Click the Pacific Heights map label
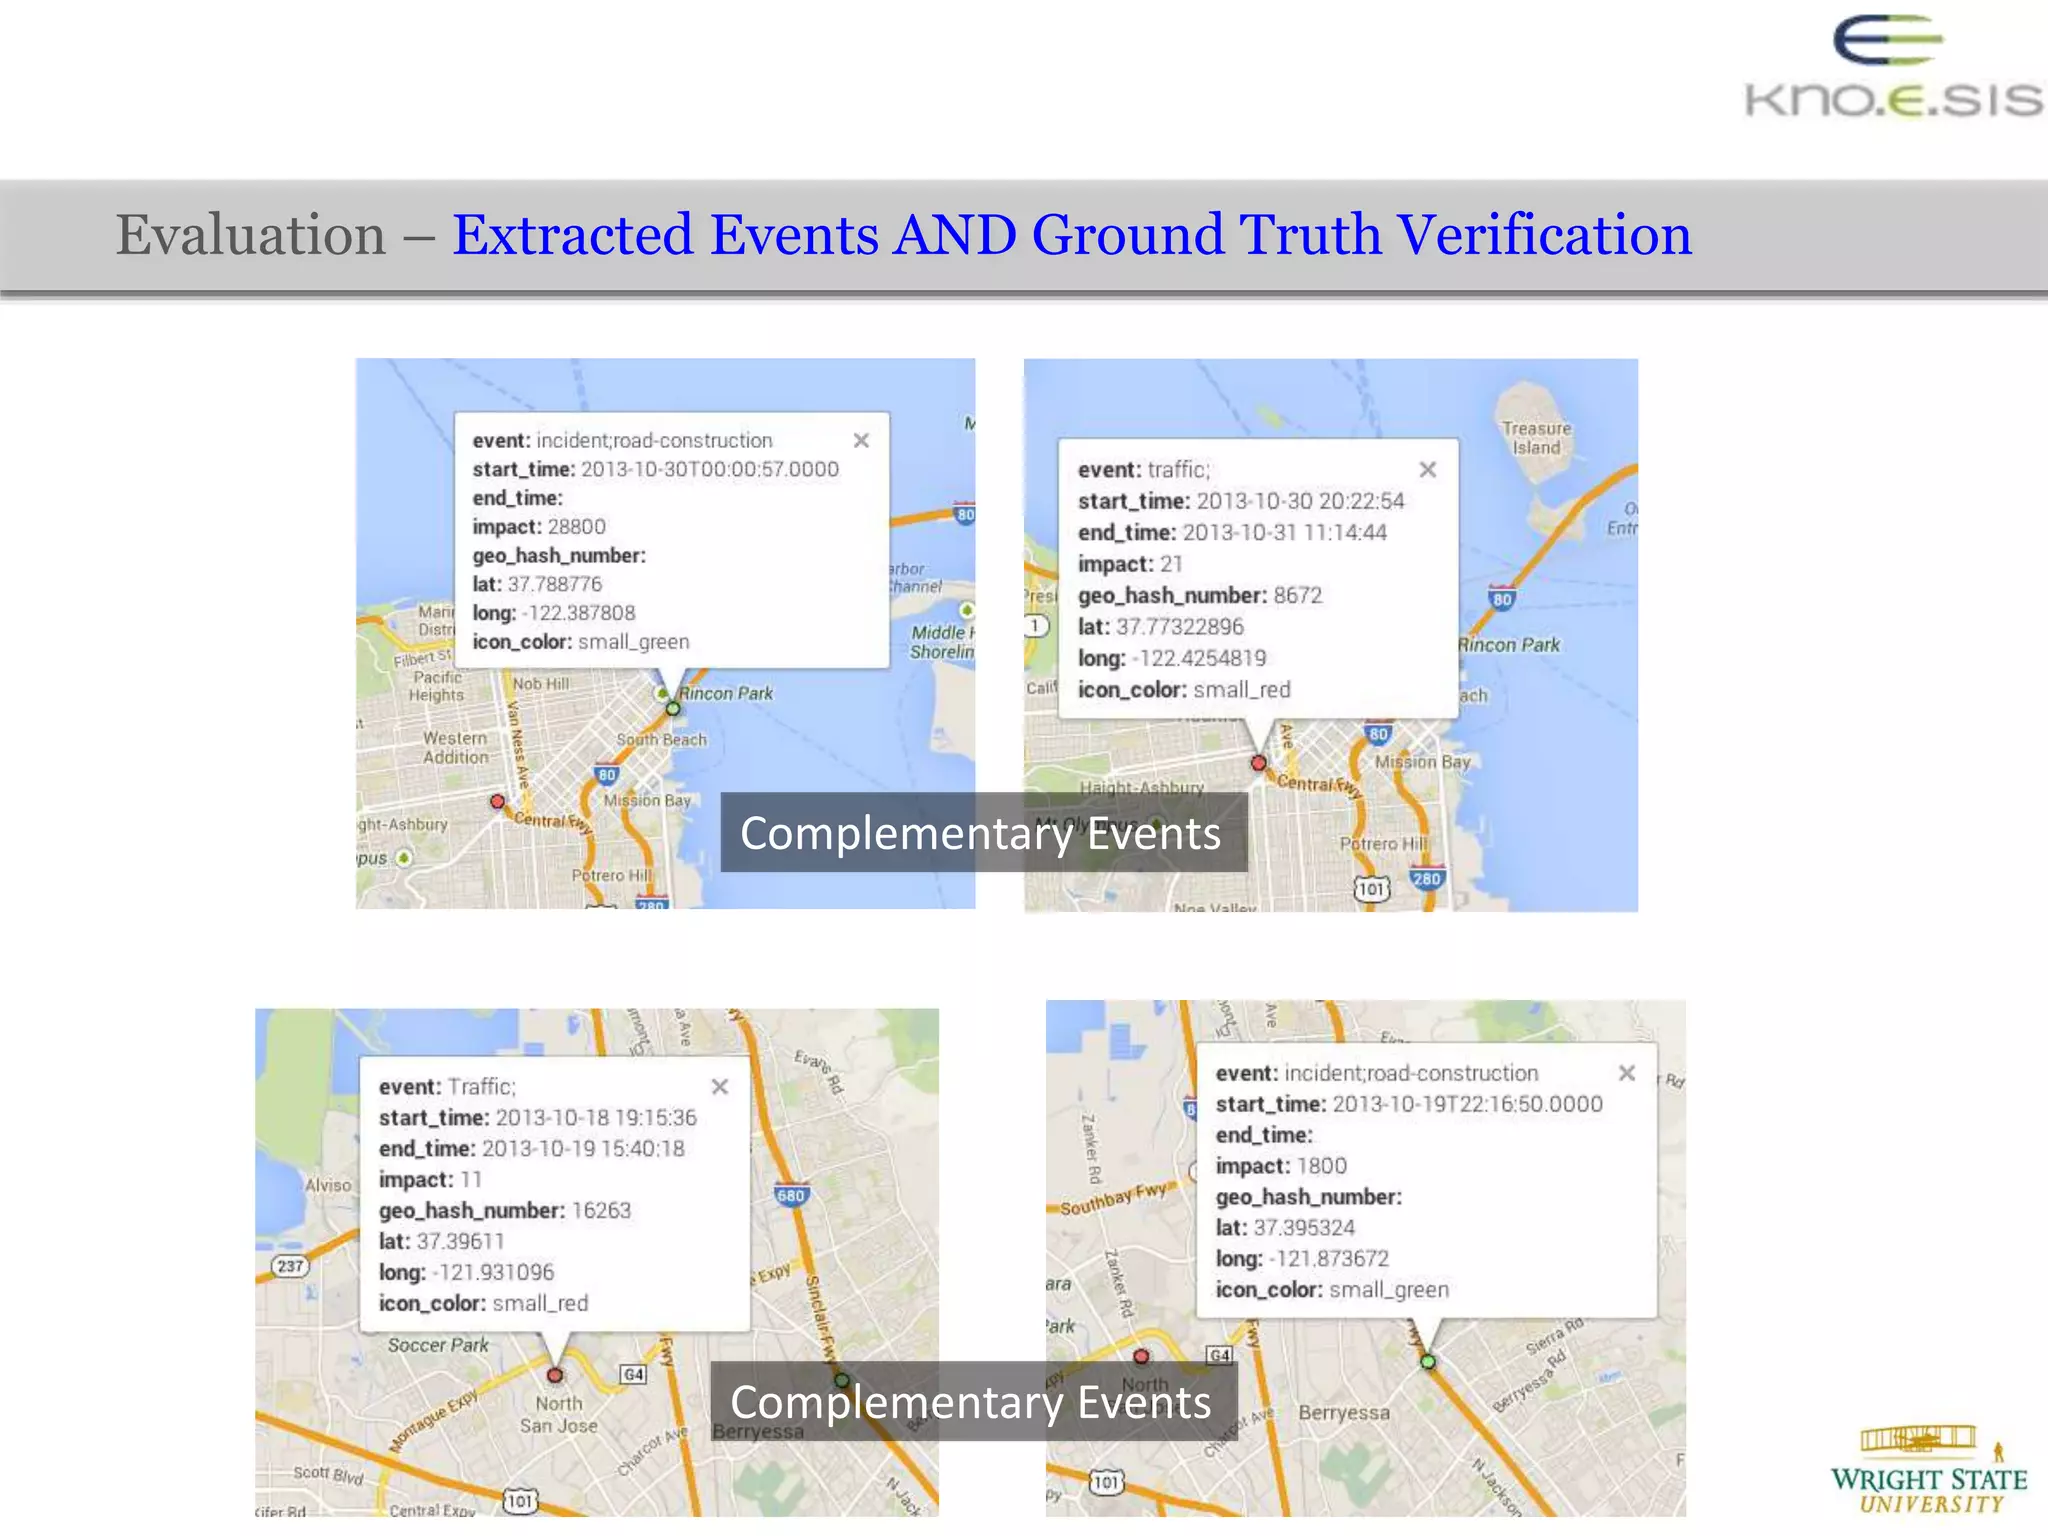 coord(438,686)
